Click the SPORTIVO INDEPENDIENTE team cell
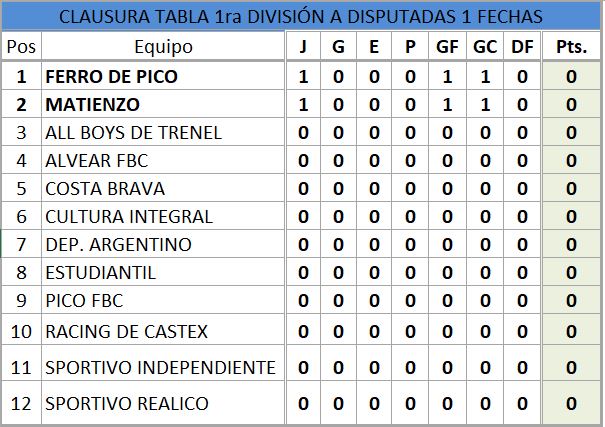605x427 pixels. click(x=160, y=368)
